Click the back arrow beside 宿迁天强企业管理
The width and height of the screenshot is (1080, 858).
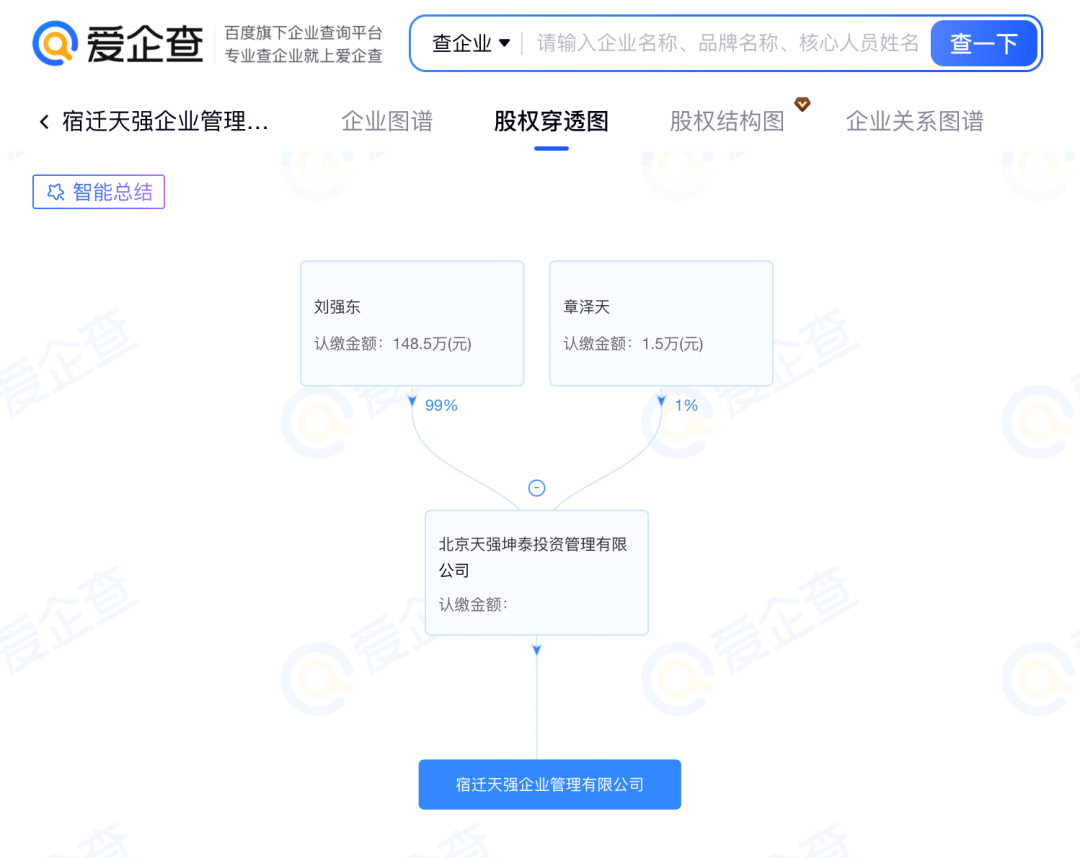(x=44, y=122)
